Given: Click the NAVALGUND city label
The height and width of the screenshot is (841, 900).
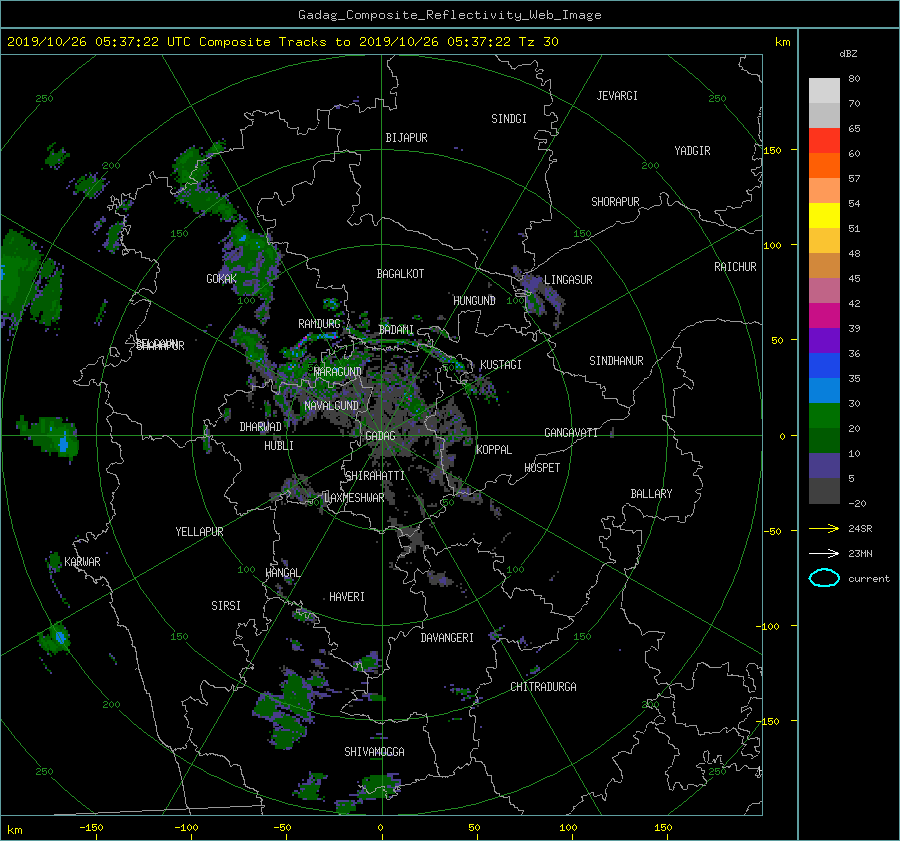Looking at the screenshot, I should 331,406.
